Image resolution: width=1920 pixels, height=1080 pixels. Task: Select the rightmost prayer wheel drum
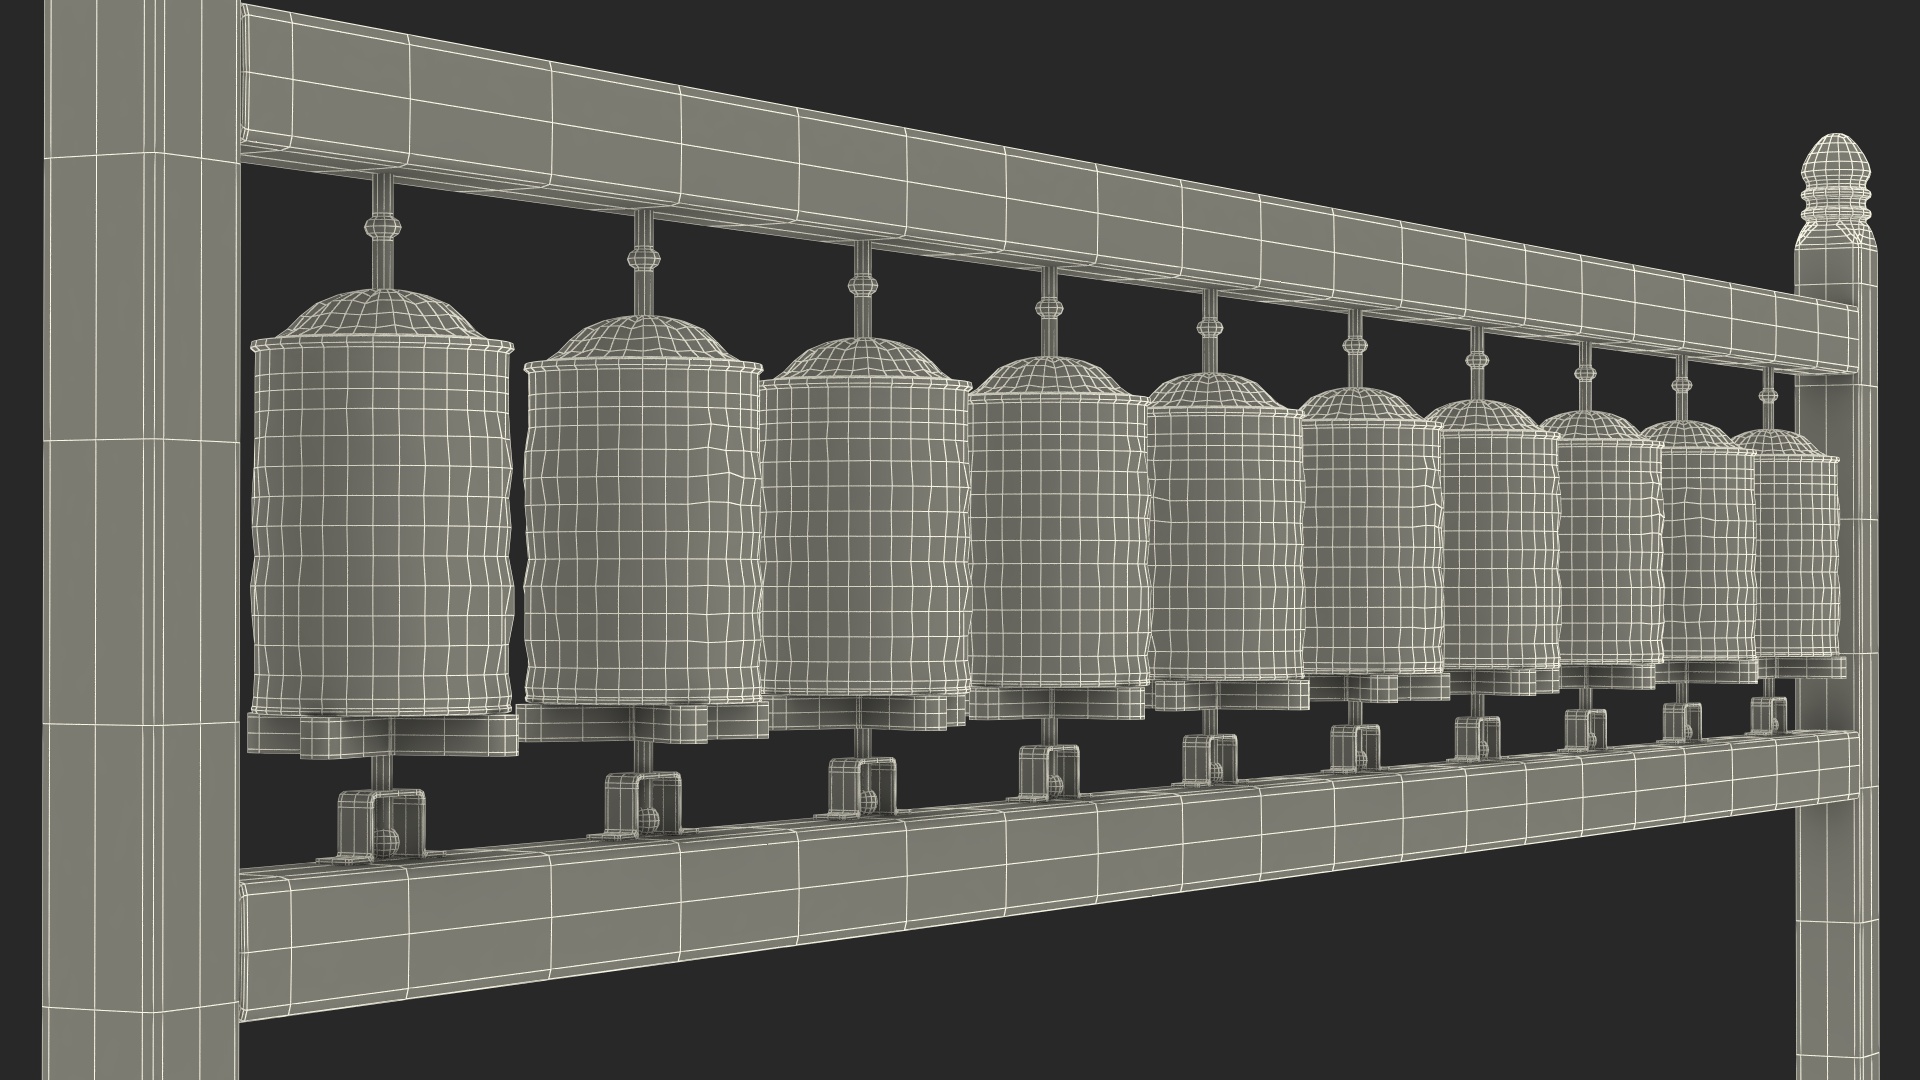pos(1796,545)
